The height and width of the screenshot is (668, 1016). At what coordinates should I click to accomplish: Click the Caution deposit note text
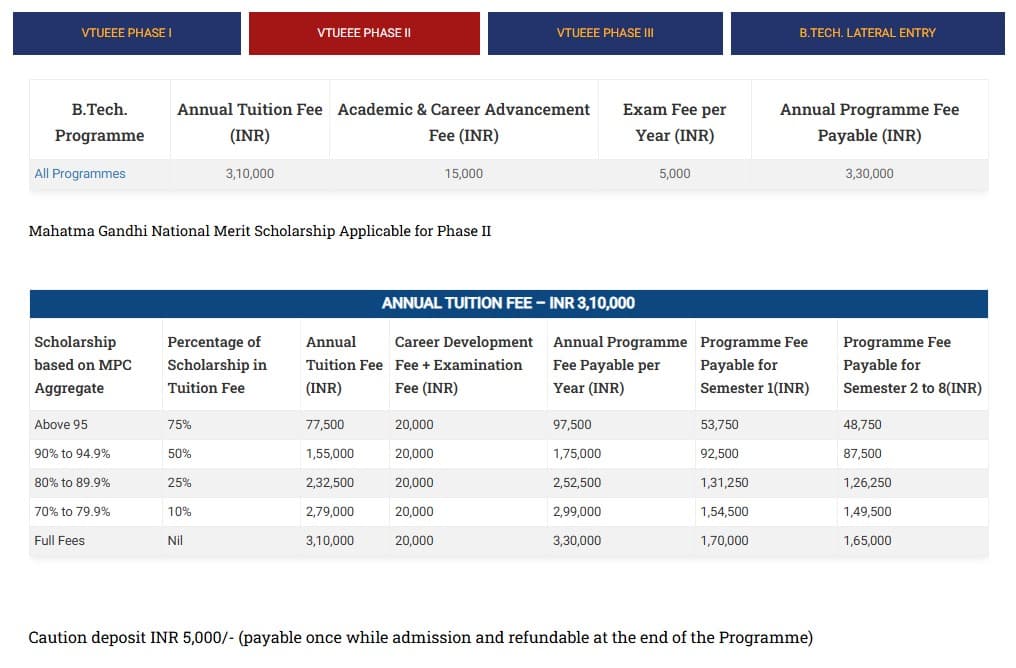pos(420,637)
